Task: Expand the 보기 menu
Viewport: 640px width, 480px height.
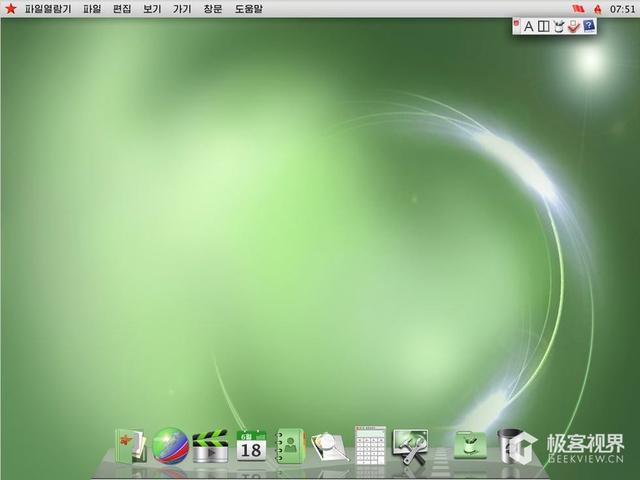Action: coord(152,9)
